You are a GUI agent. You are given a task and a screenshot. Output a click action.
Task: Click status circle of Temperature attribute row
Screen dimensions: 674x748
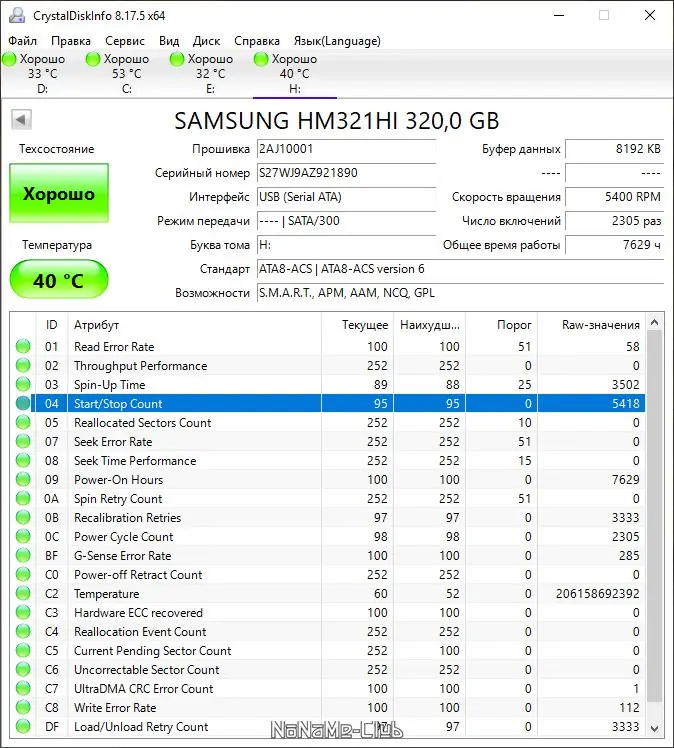(23, 593)
